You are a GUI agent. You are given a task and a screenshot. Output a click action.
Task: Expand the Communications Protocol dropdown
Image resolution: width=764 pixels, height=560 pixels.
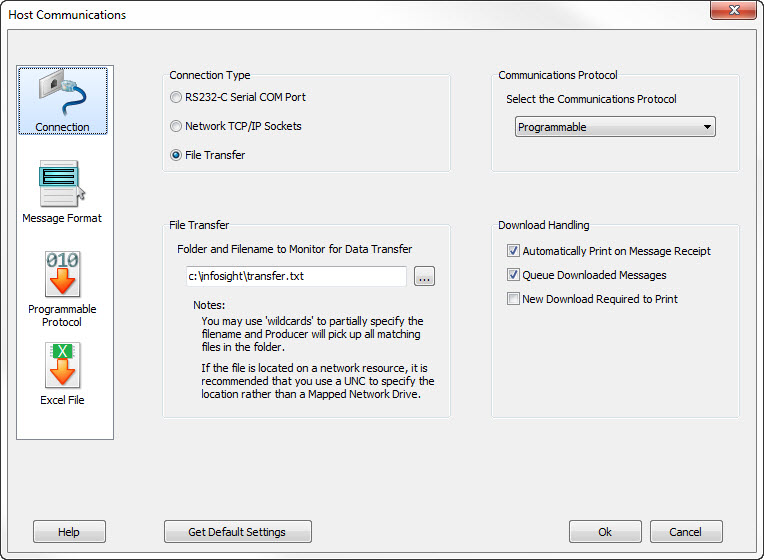pos(615,127)
